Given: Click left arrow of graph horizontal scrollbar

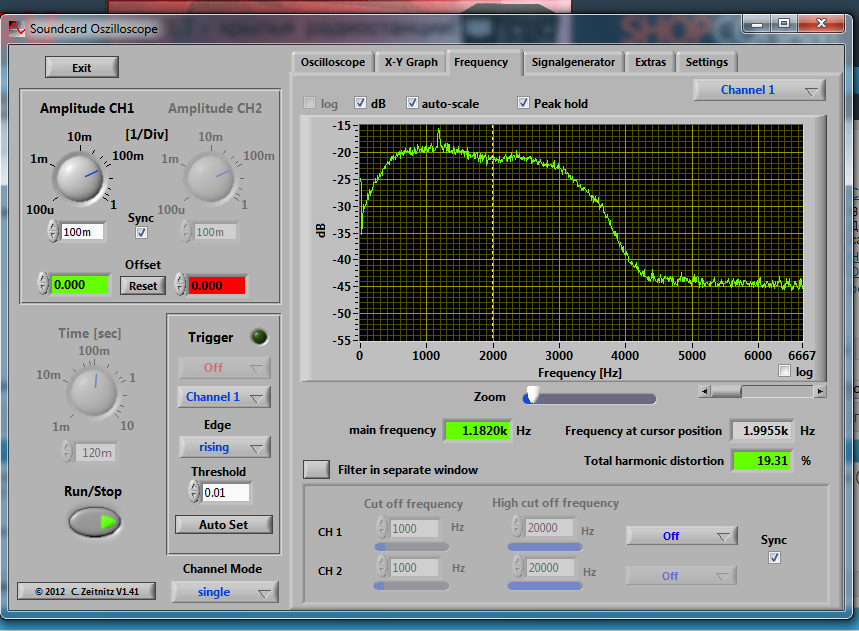Looking at the screenshot, I should click(705, 391).
